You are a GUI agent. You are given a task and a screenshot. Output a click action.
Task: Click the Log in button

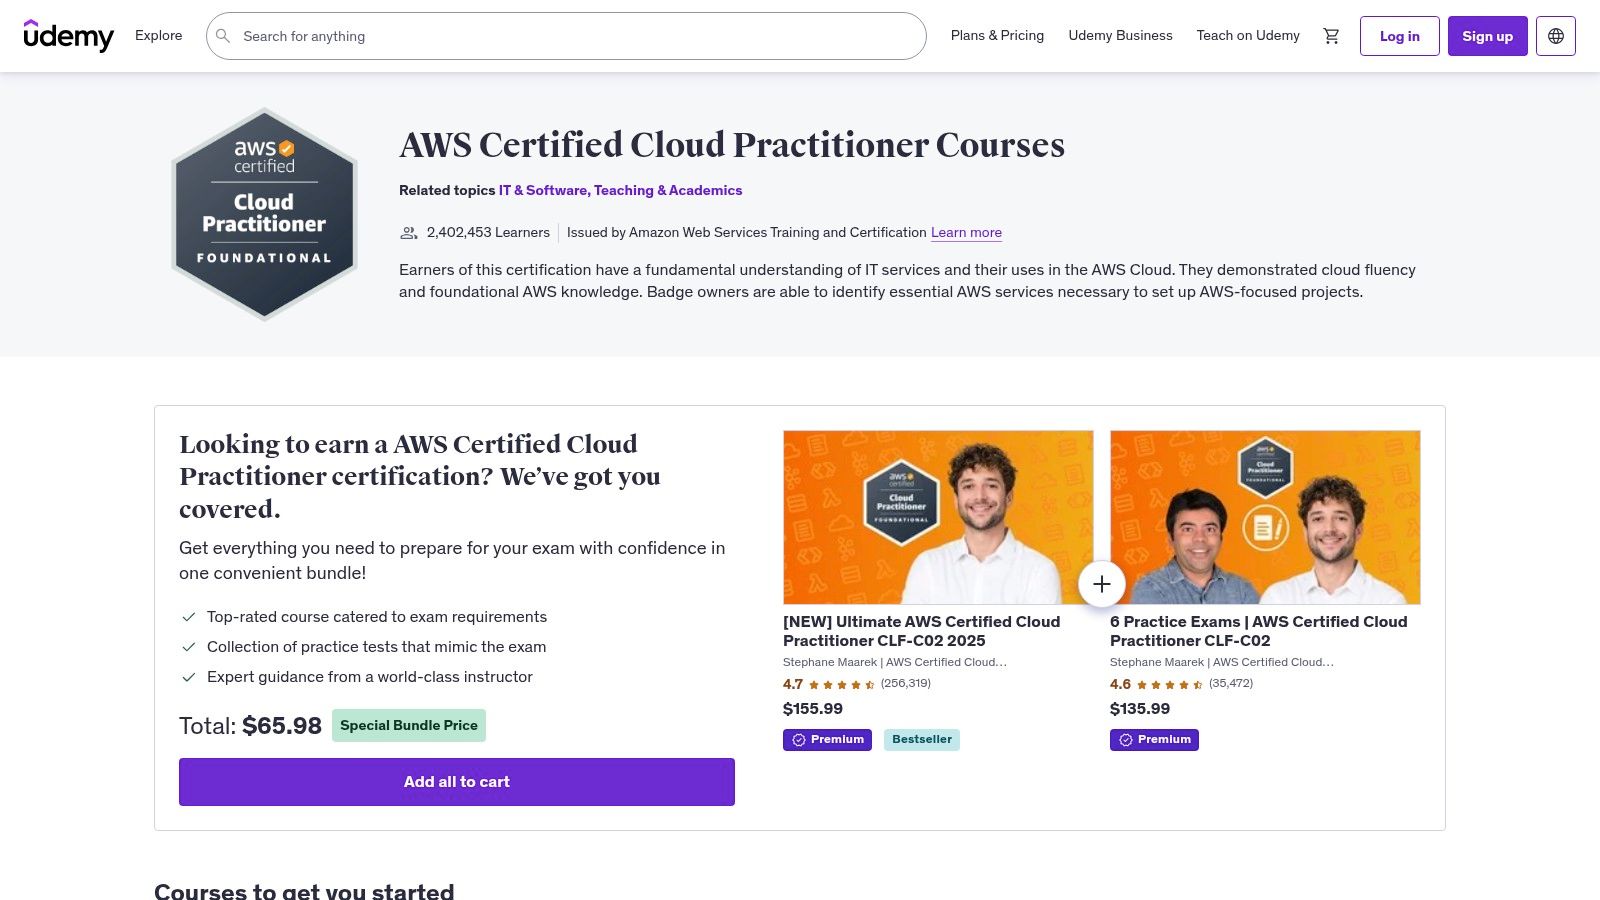tap(1399, 35)
